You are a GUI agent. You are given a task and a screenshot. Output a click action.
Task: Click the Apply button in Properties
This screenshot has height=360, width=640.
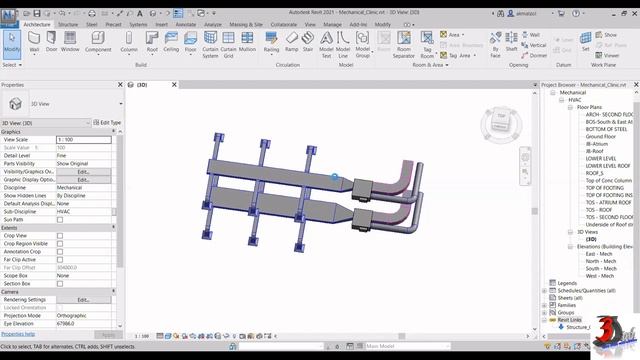coord(108,335)
